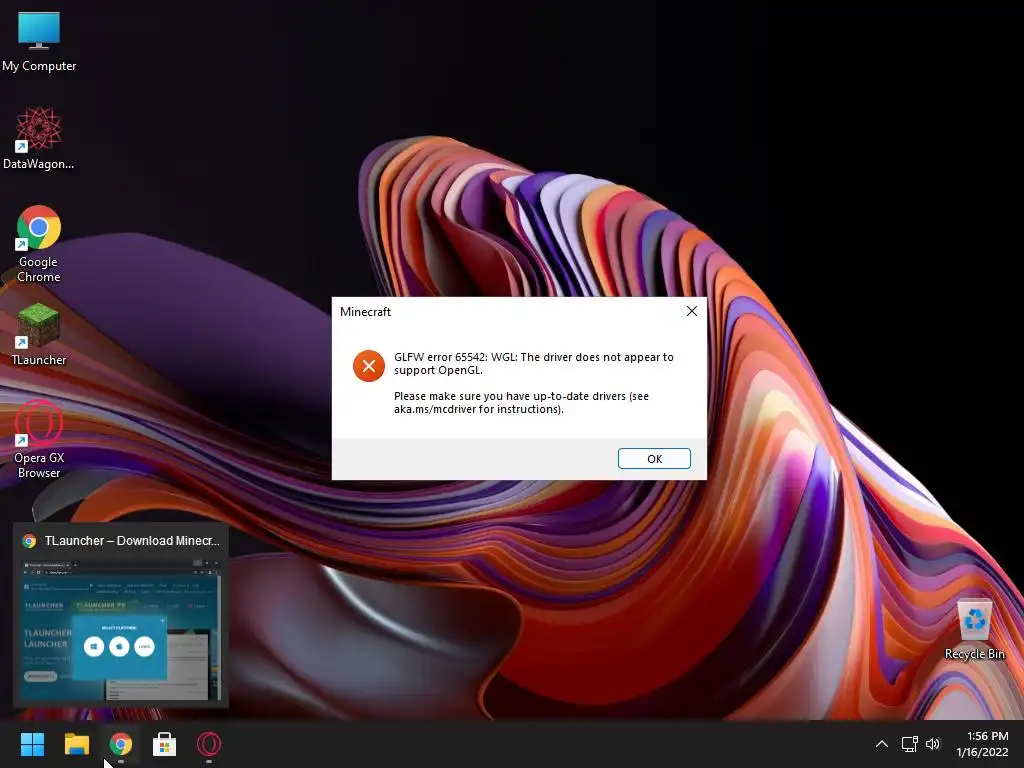Open the My Computer desktop icon

click(39, 40)
